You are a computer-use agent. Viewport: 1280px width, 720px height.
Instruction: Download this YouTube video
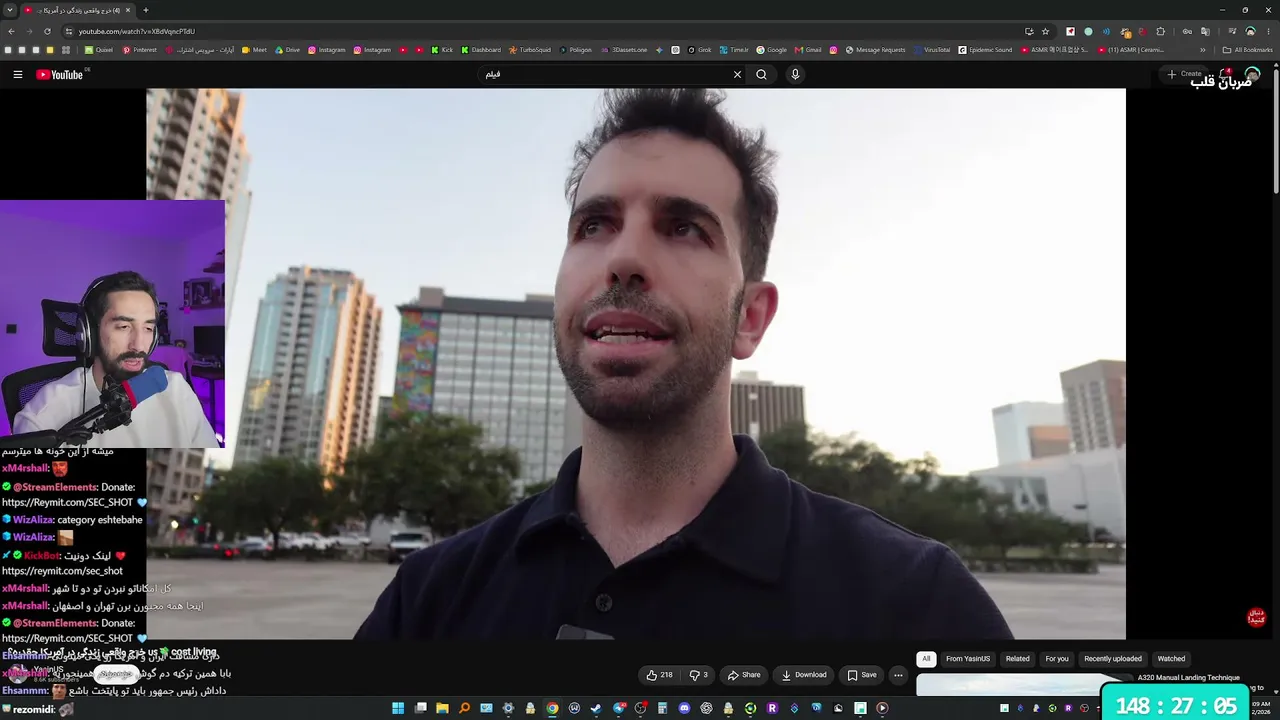click(x=804, y=675)
